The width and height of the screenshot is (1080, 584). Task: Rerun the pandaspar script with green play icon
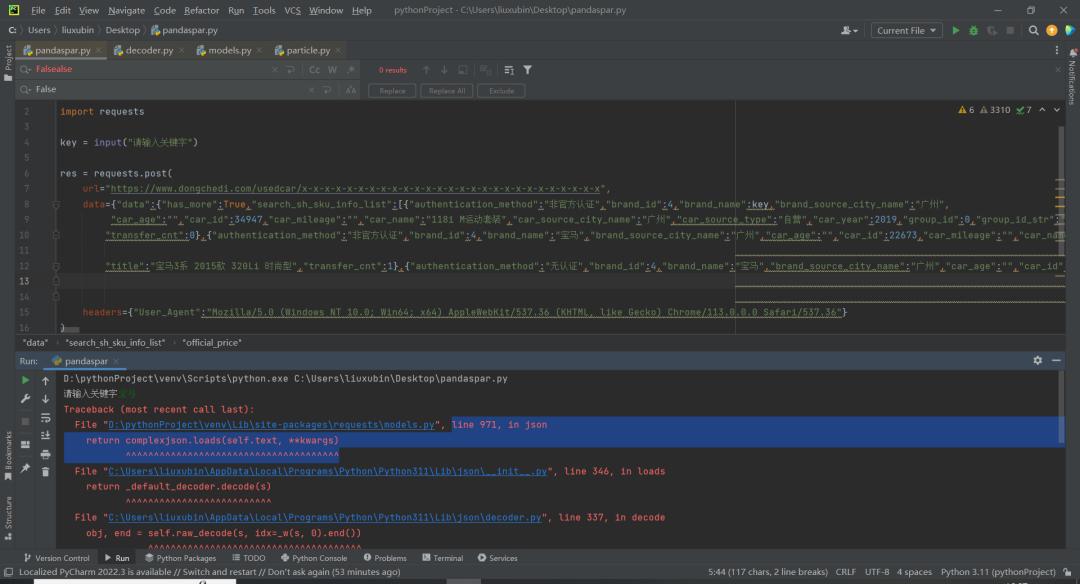click(x=25, y=379)
